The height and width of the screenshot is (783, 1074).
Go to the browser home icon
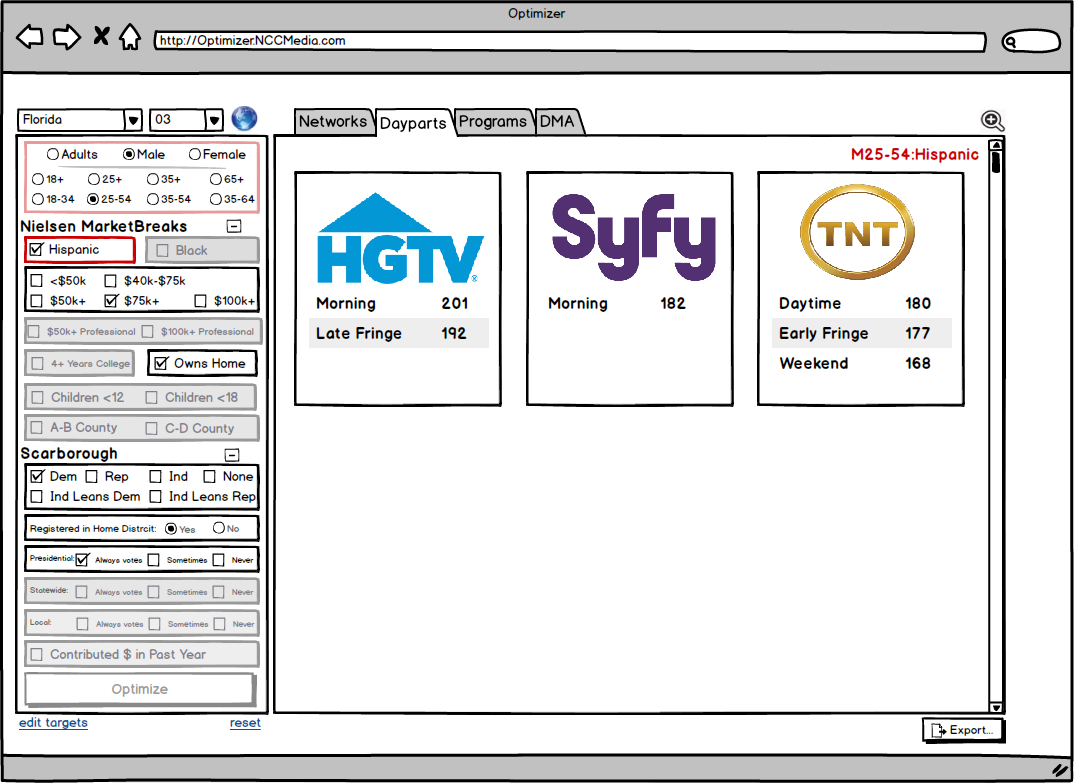coord(130,38)
